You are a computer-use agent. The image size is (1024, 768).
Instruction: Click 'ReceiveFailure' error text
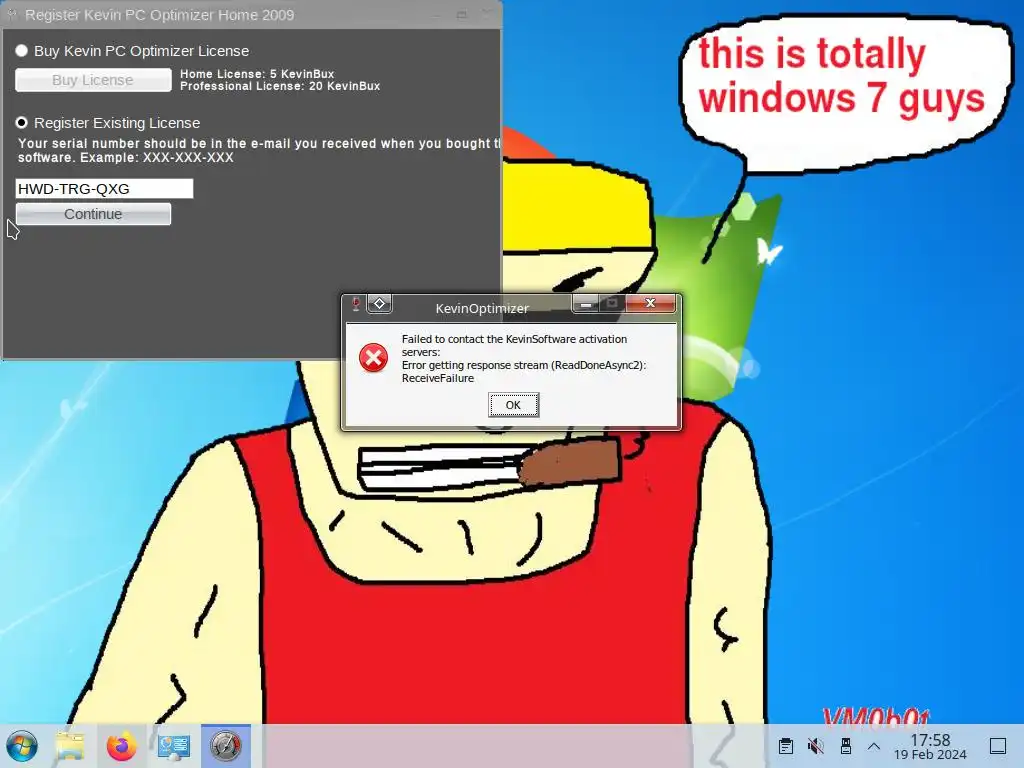tap(438, 378)
